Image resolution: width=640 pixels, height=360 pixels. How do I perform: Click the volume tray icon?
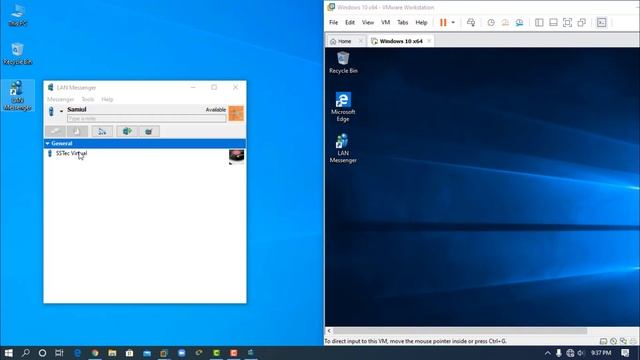(581, 353)
